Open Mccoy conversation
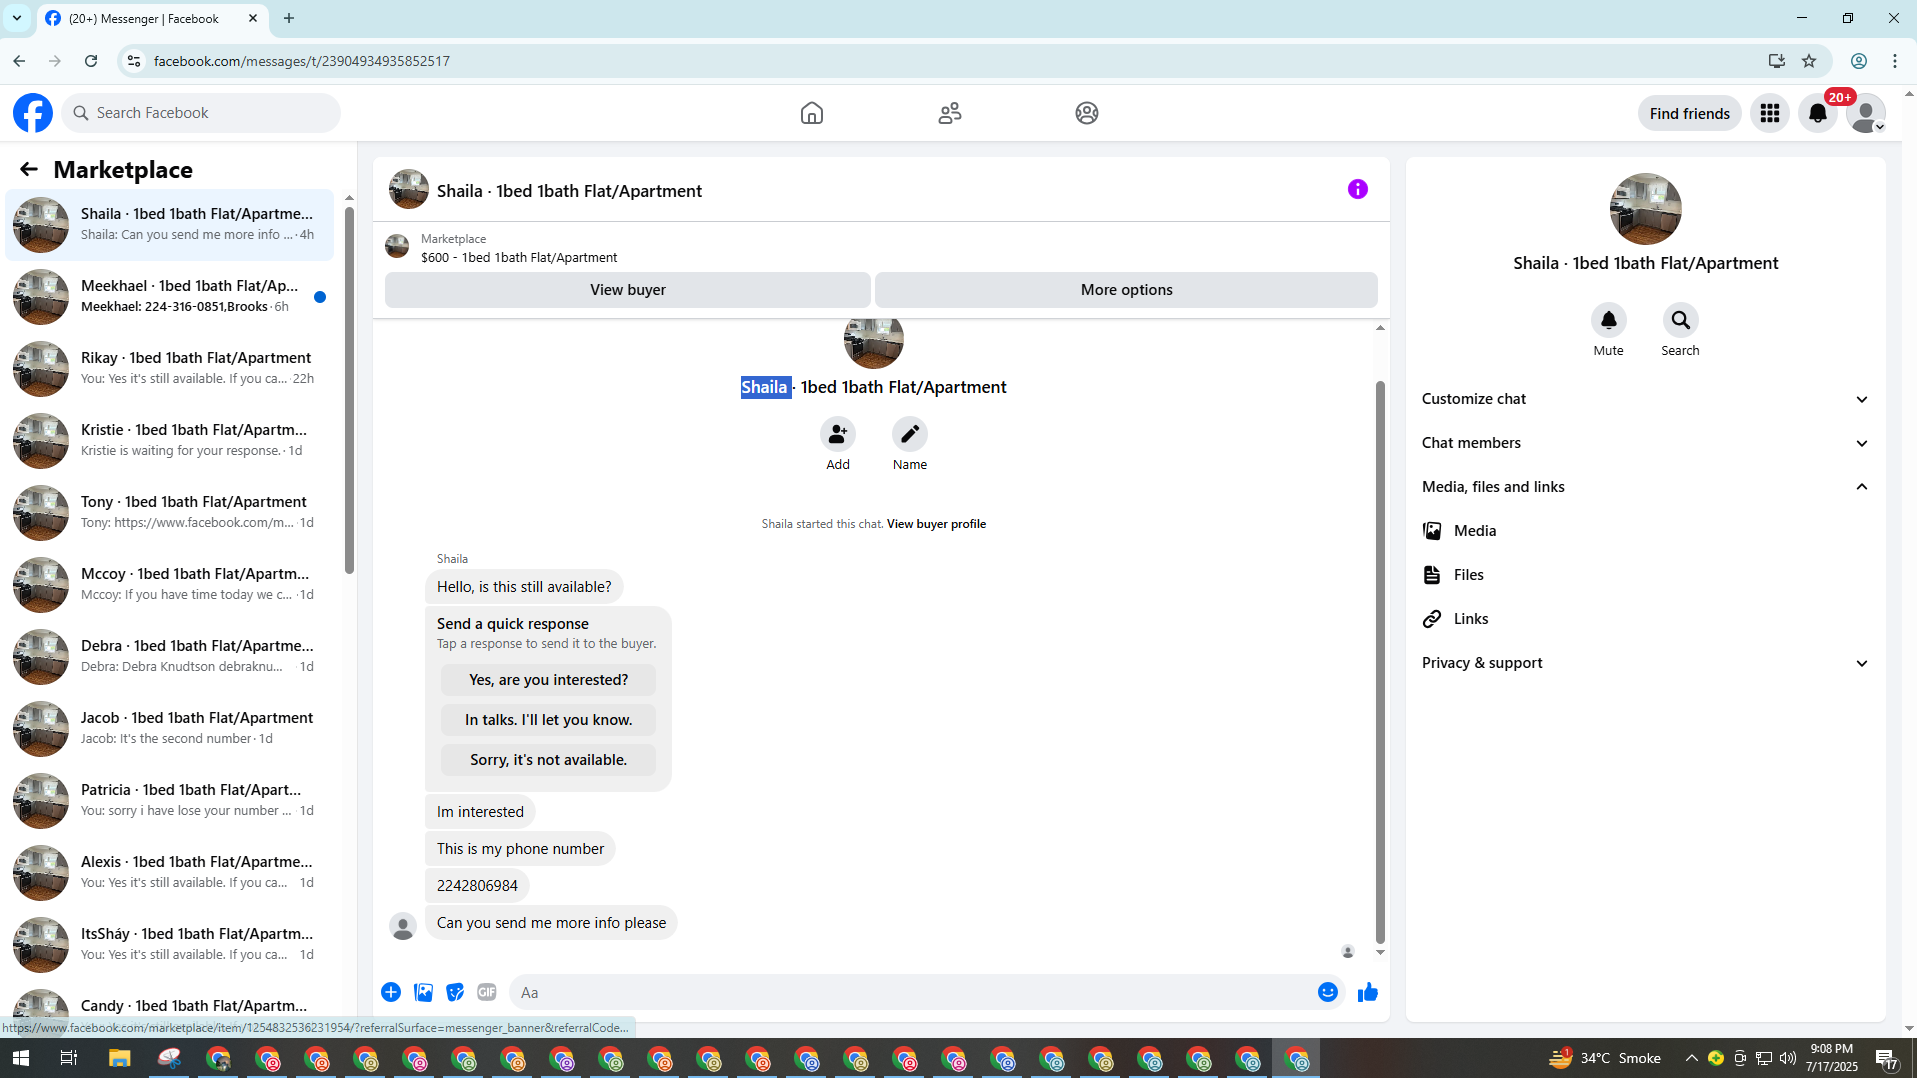 click(x=170, y=585)
